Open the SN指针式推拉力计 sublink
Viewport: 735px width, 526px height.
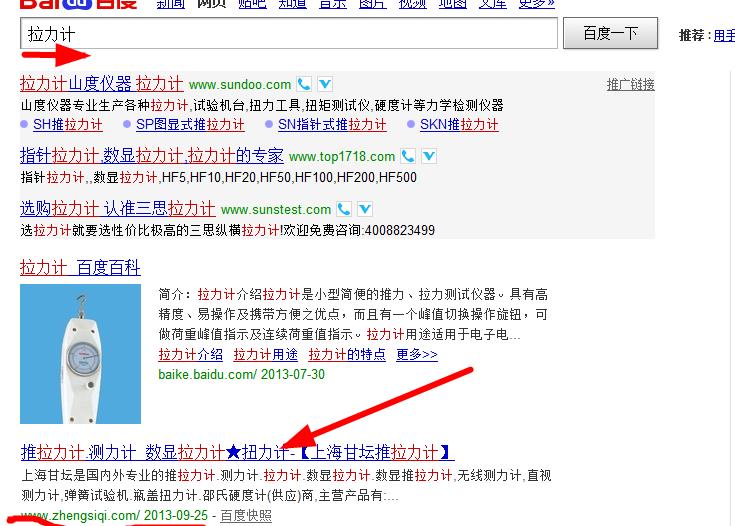332,125
